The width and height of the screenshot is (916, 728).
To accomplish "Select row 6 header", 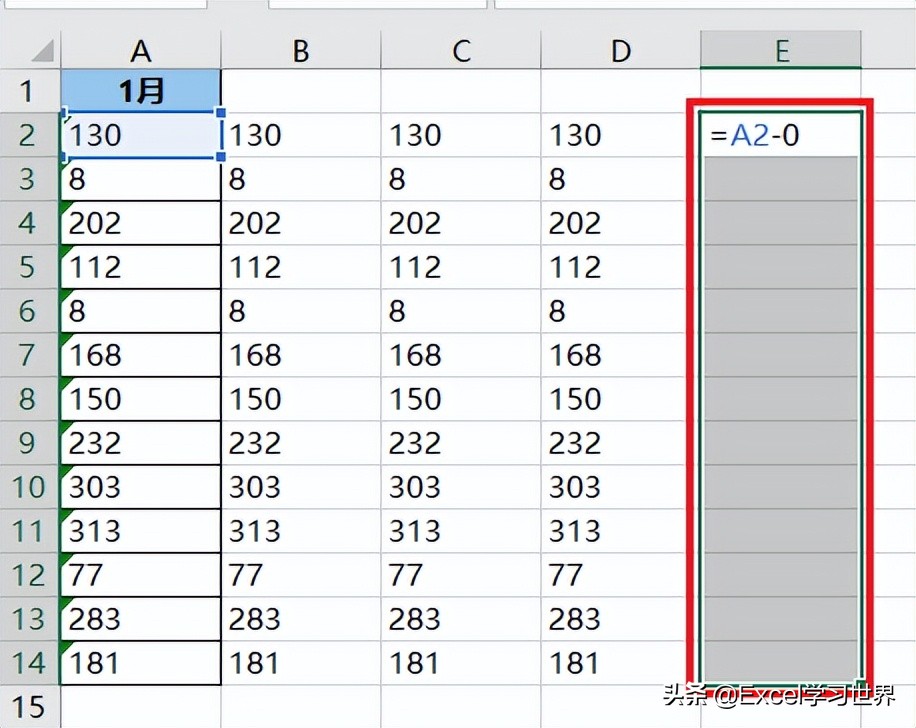I will 30,311.
